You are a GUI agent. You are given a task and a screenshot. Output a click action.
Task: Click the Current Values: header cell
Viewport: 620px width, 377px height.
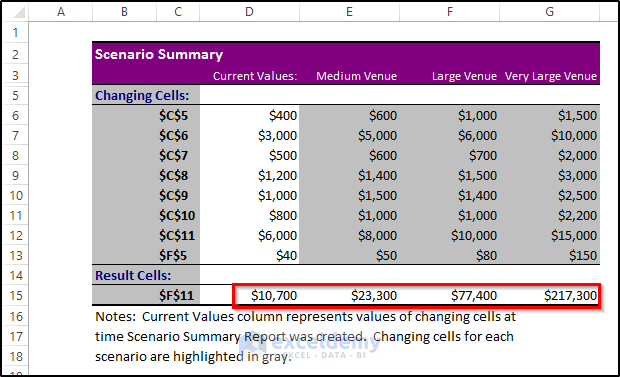255,76
